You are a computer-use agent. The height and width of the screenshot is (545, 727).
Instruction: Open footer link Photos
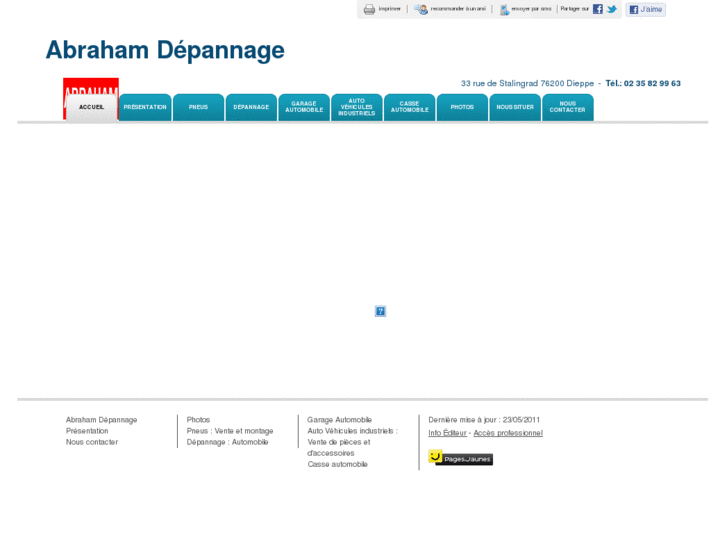[198, 420]
